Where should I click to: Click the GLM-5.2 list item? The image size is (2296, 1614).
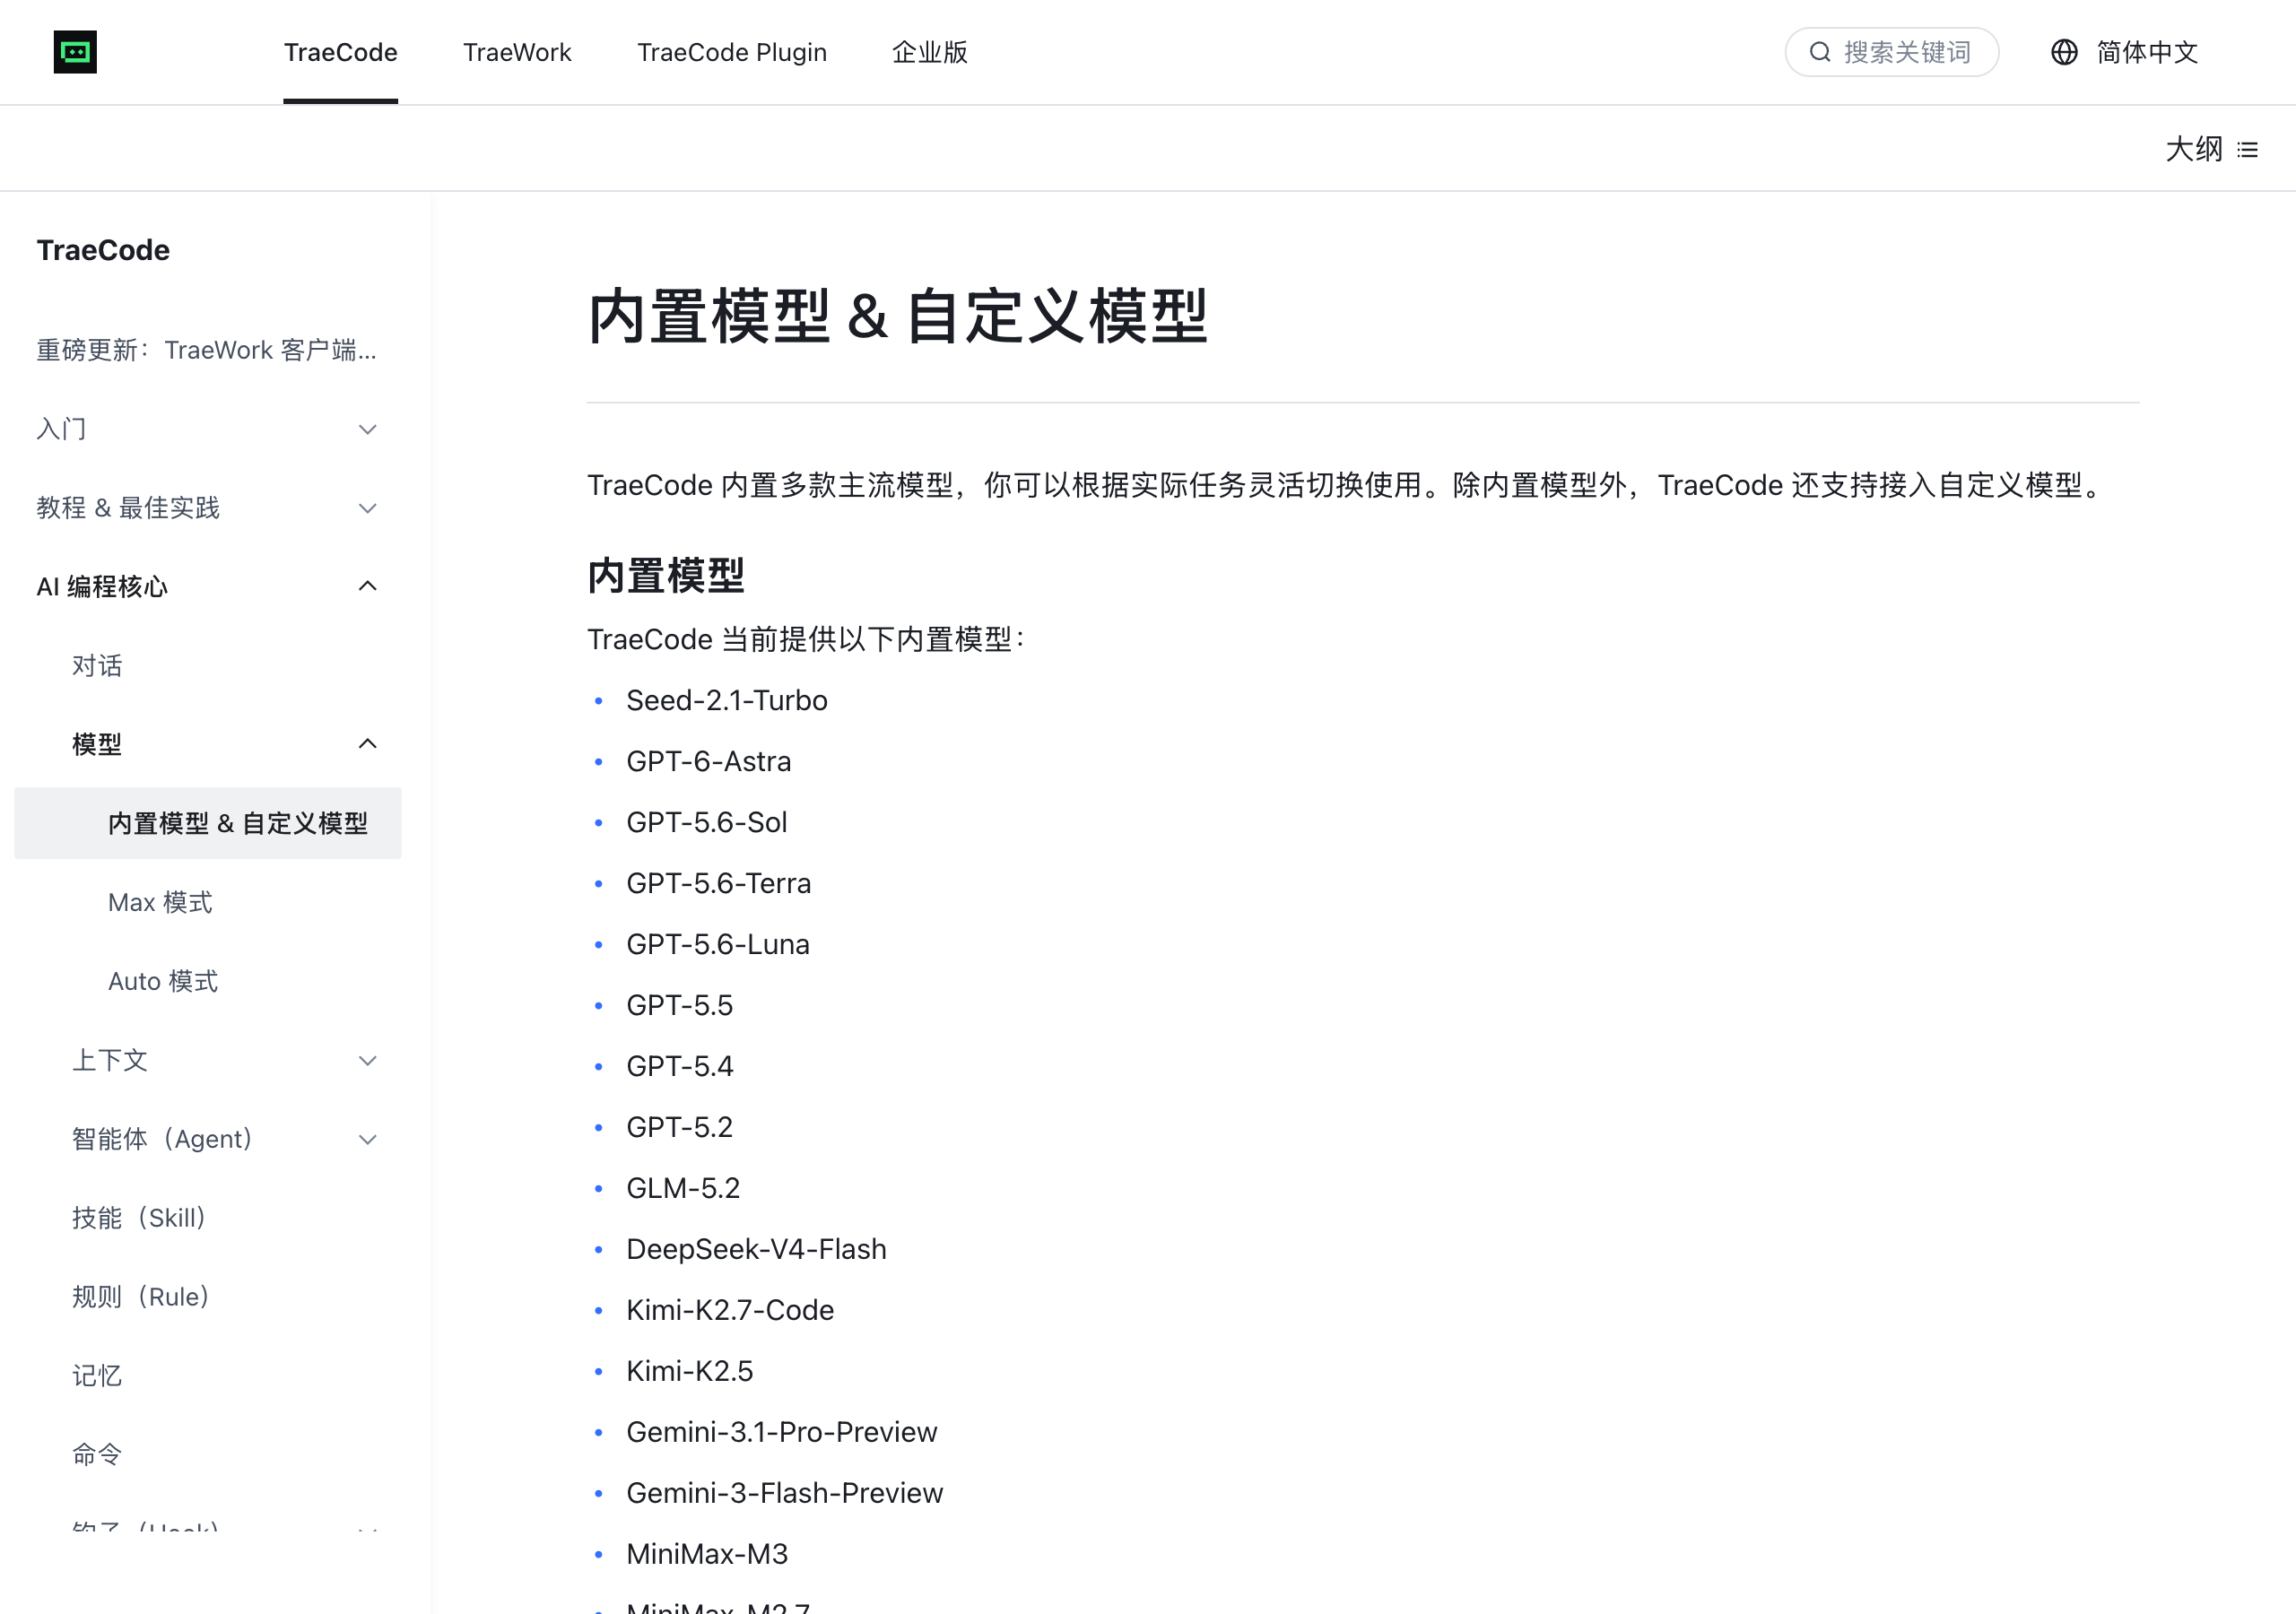tap(683, 1188)
